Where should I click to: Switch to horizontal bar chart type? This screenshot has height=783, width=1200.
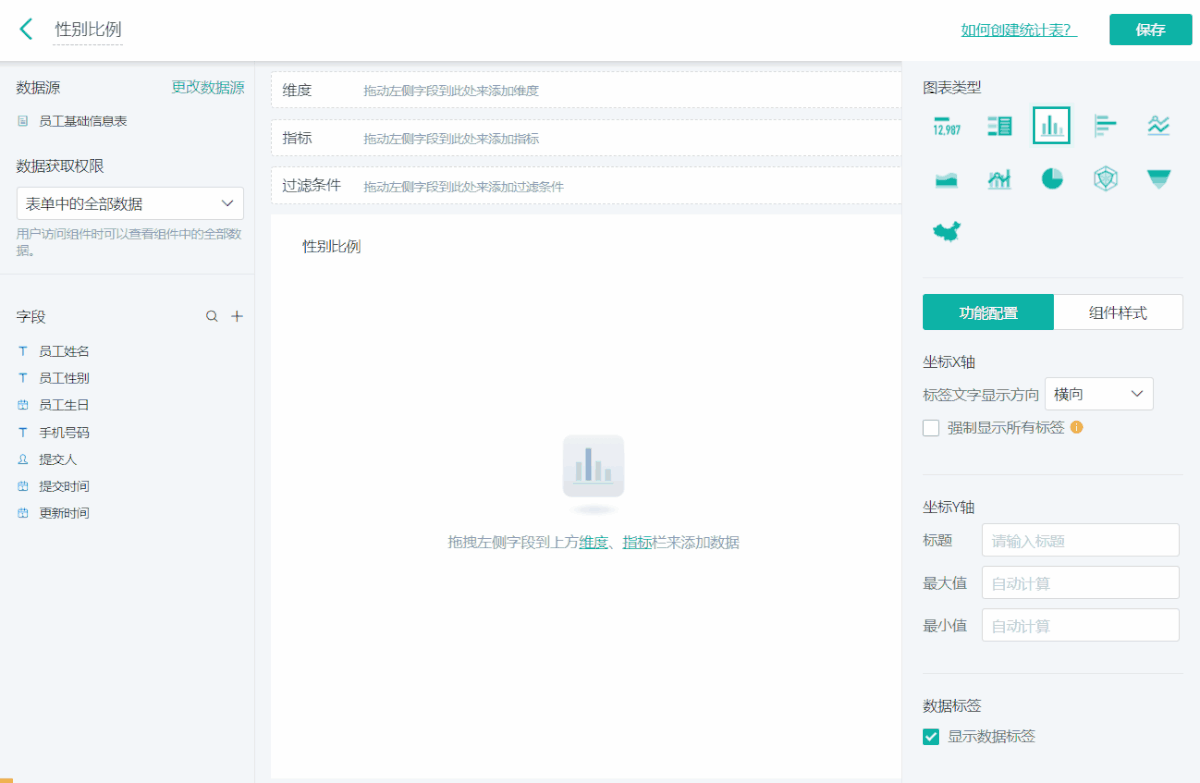click(x=1105, y=125)
